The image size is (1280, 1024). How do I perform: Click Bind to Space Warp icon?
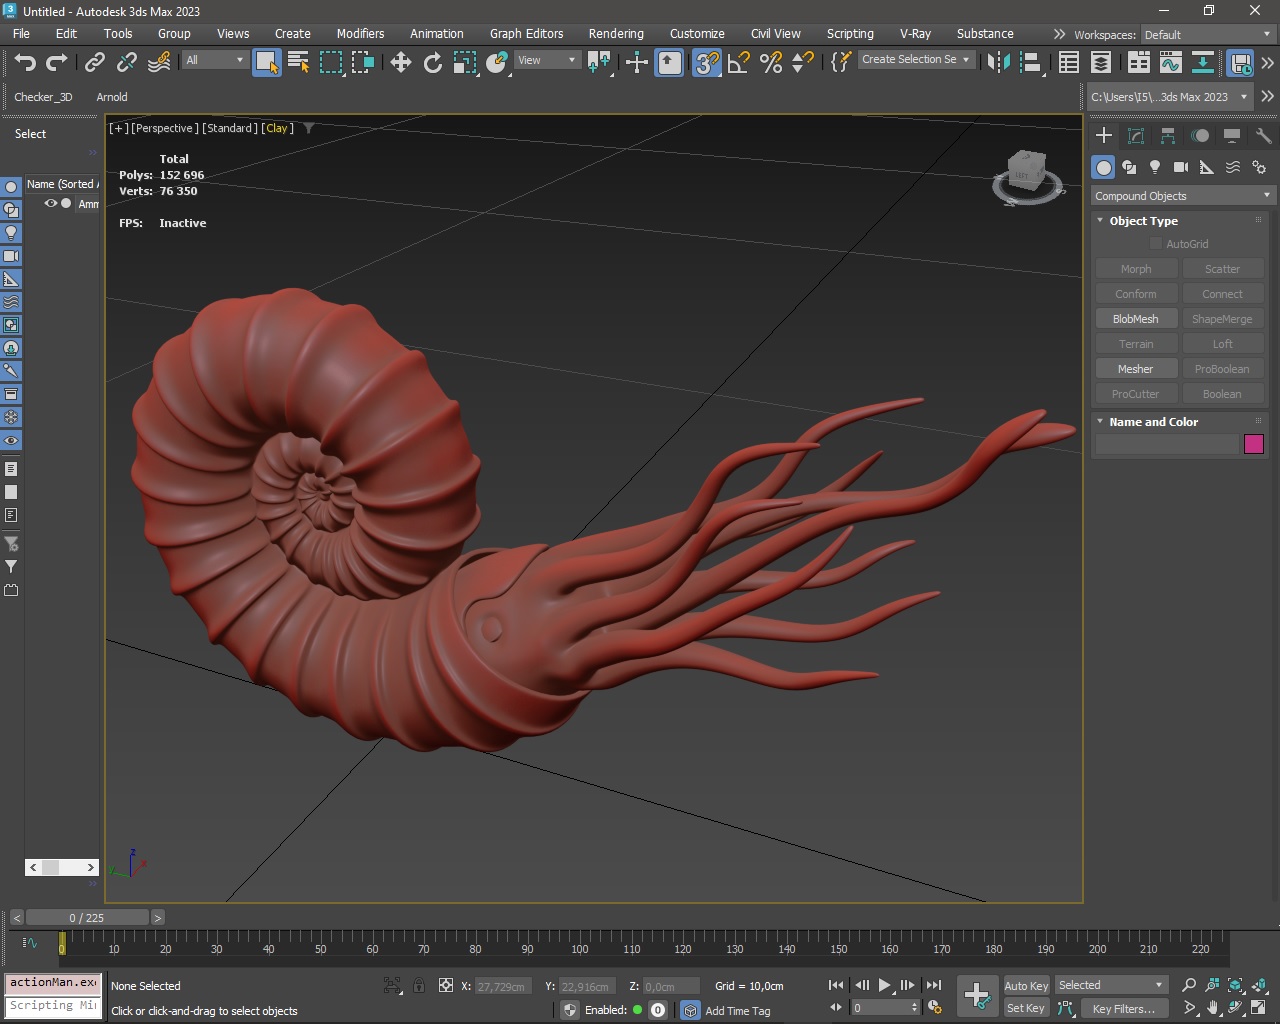159,62
